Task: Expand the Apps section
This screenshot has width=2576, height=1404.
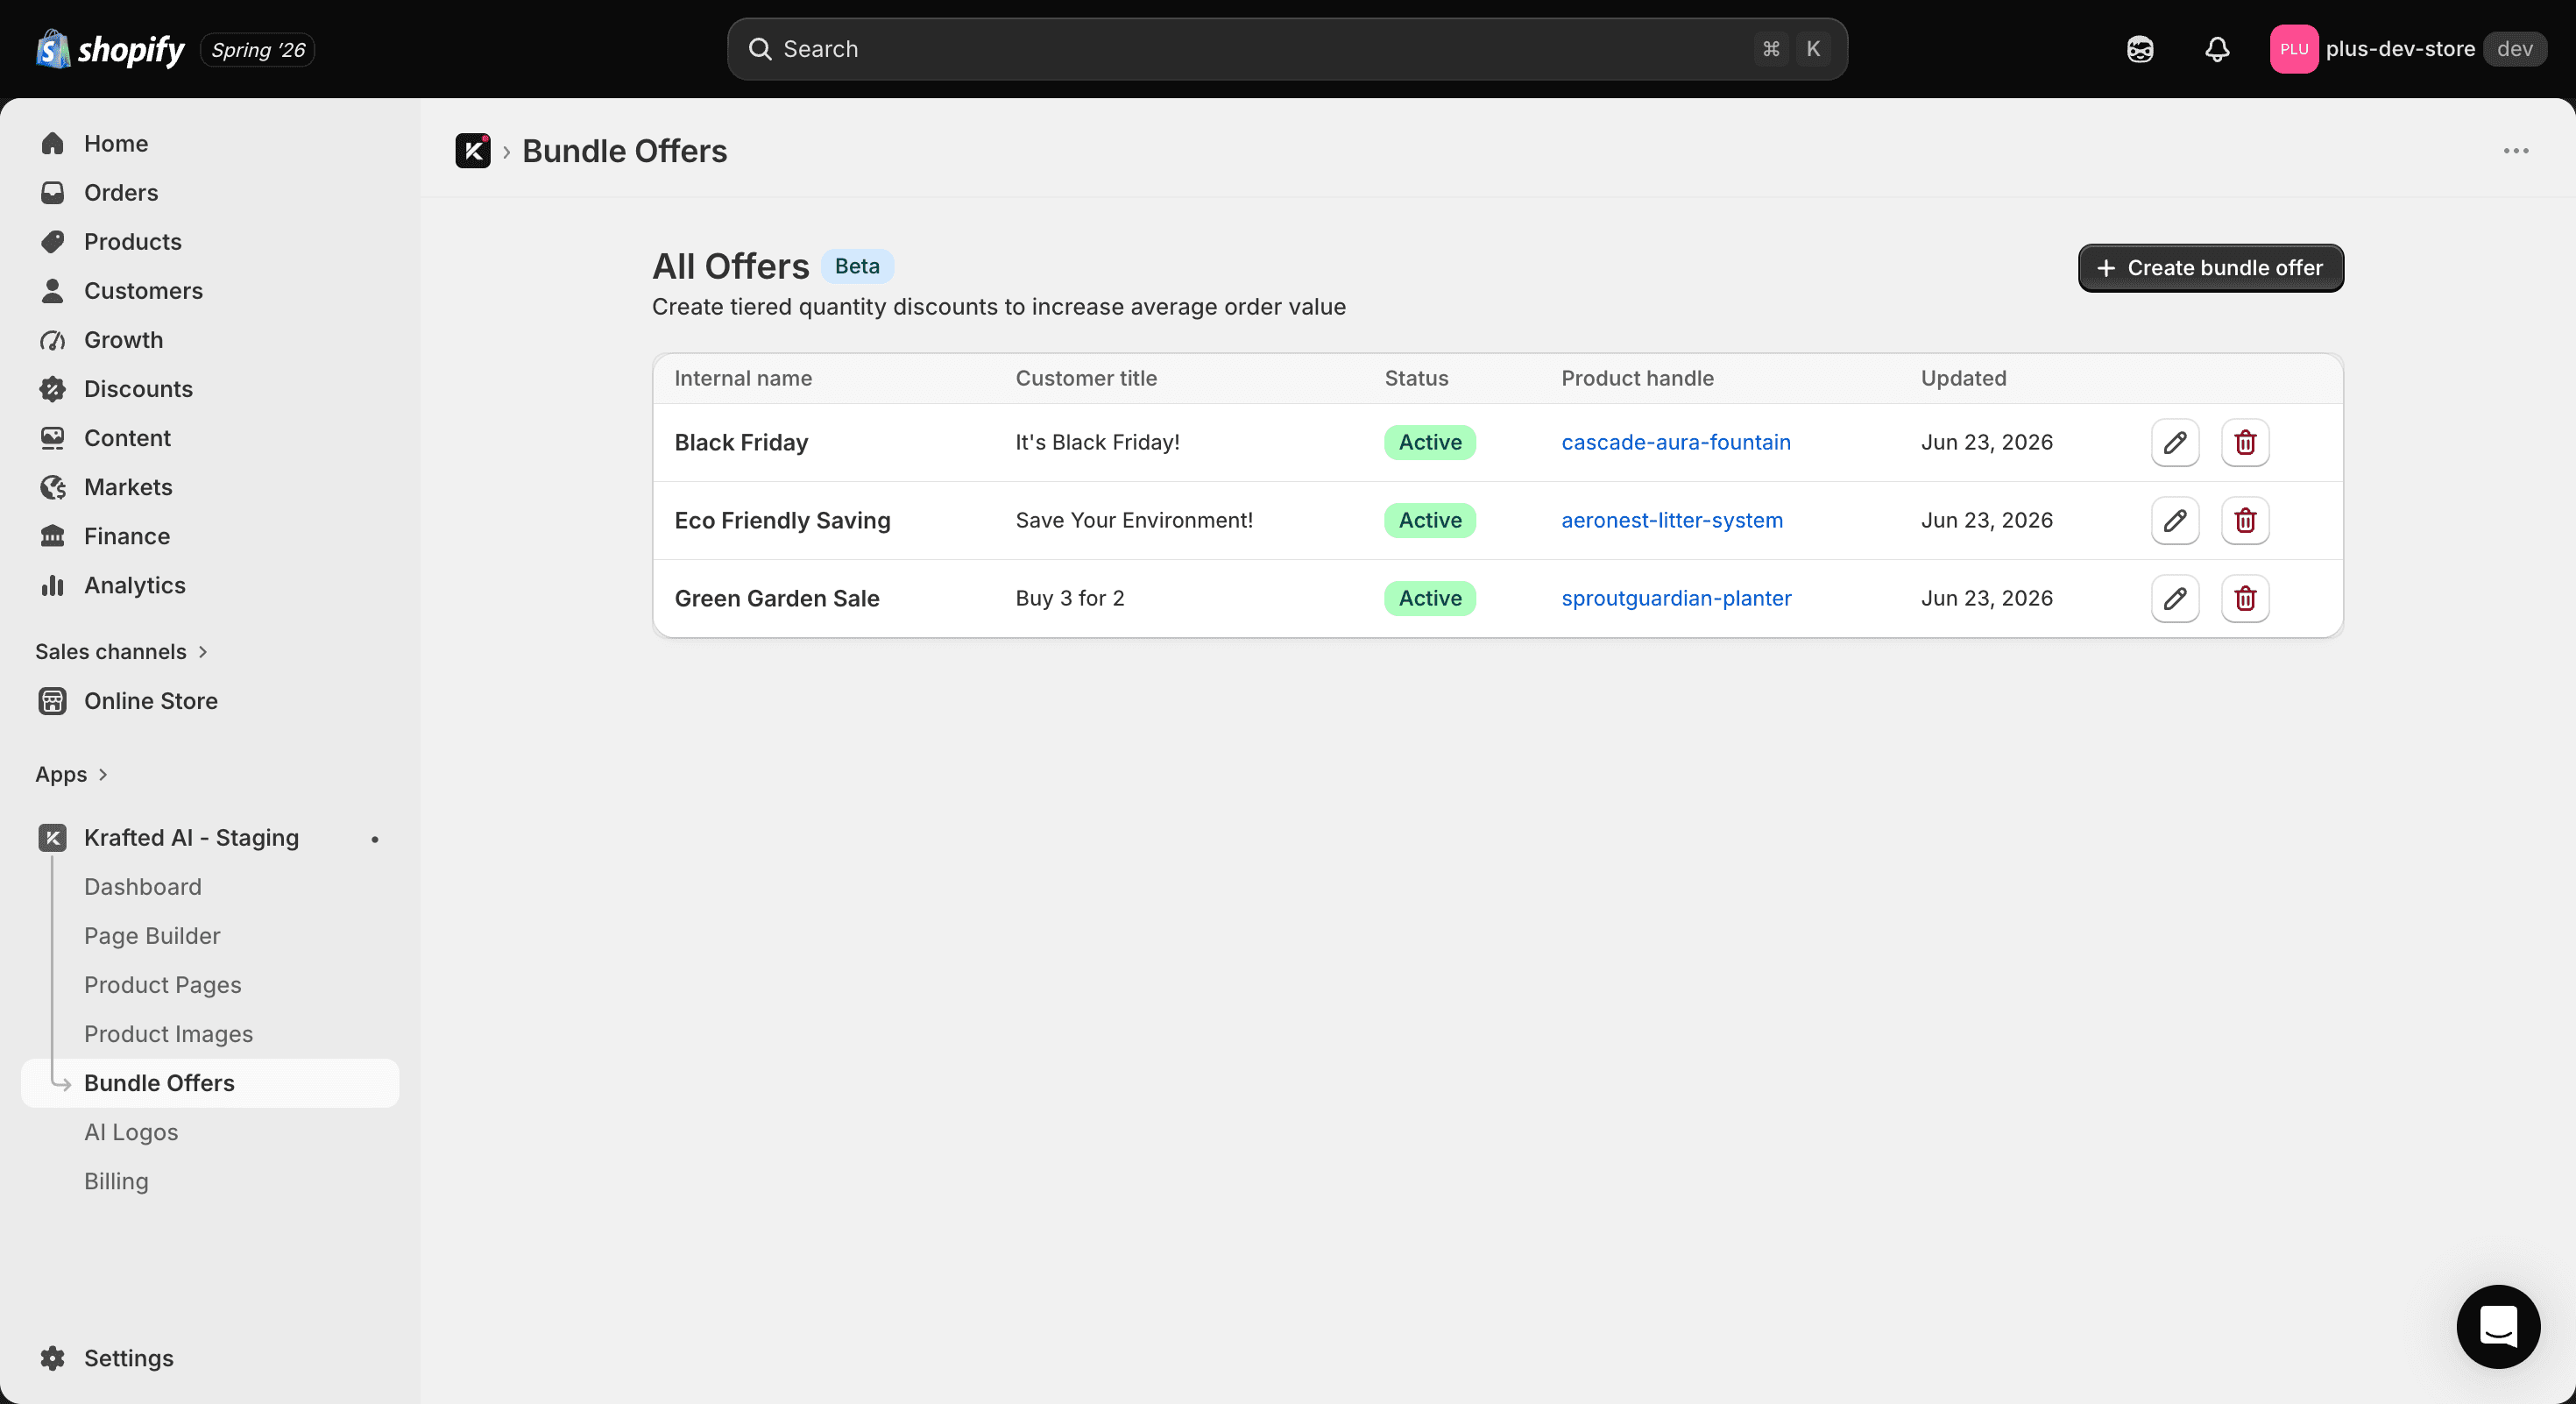Action: click(71, 775)
